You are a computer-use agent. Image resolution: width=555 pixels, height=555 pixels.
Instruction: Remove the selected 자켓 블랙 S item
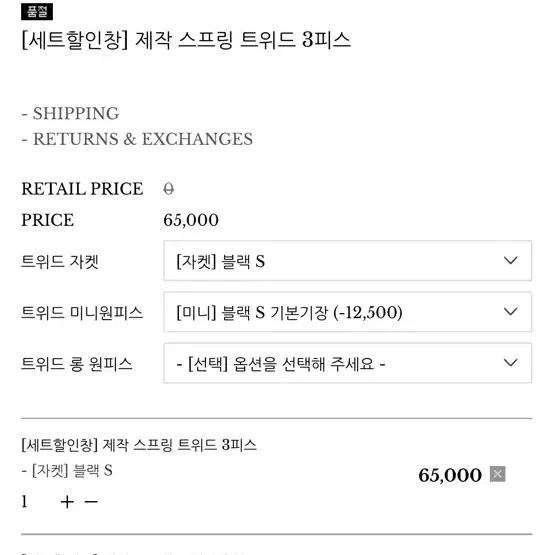coord(497,474)
